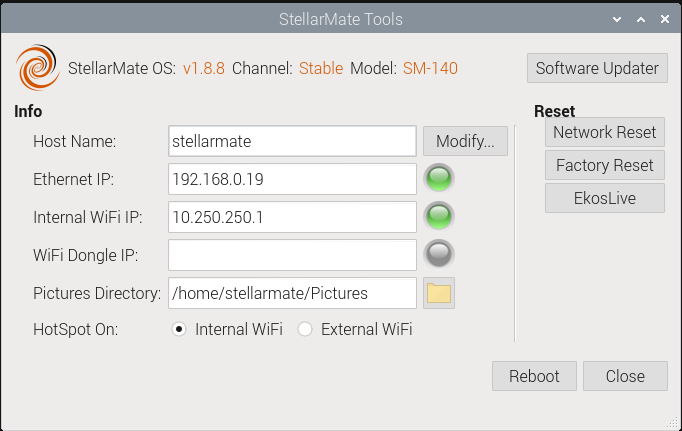Open EkosLive settings
The image size is (682, 431).
605,198
